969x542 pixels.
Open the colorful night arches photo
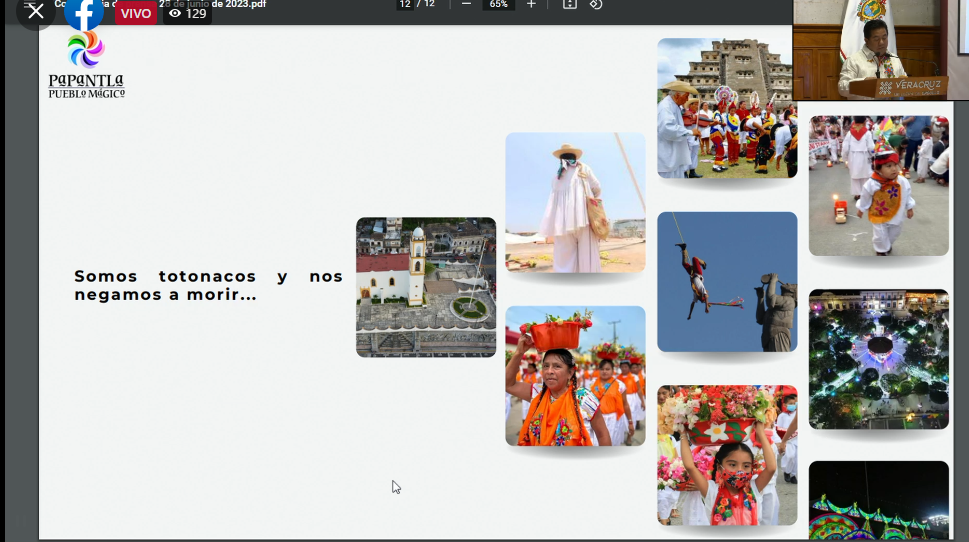(x=879, y=500)
